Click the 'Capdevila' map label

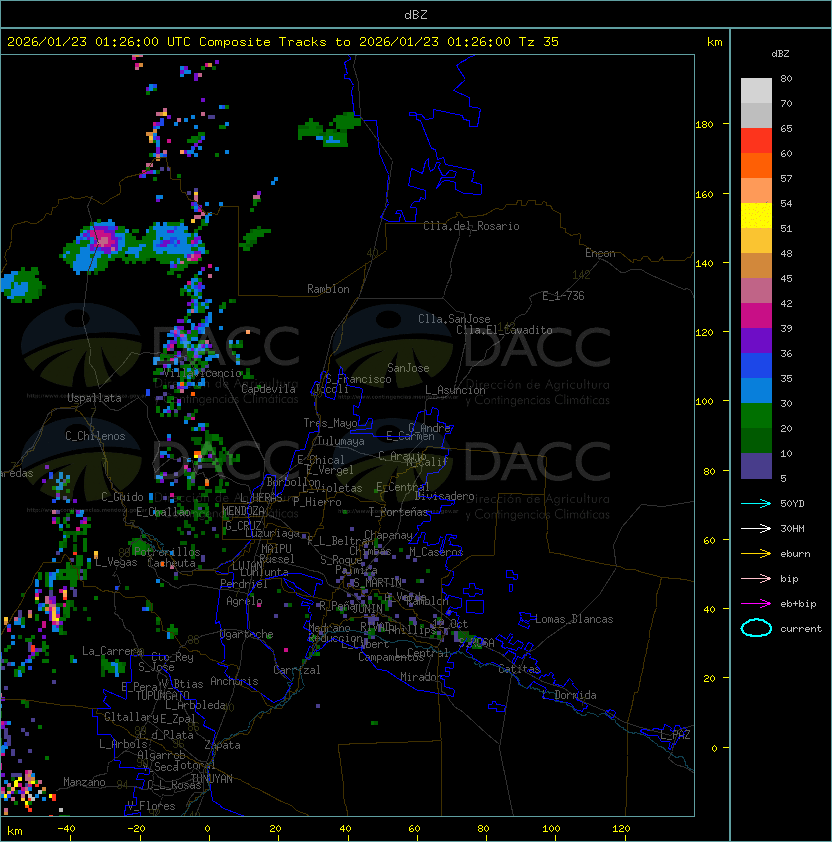point(268,389)
